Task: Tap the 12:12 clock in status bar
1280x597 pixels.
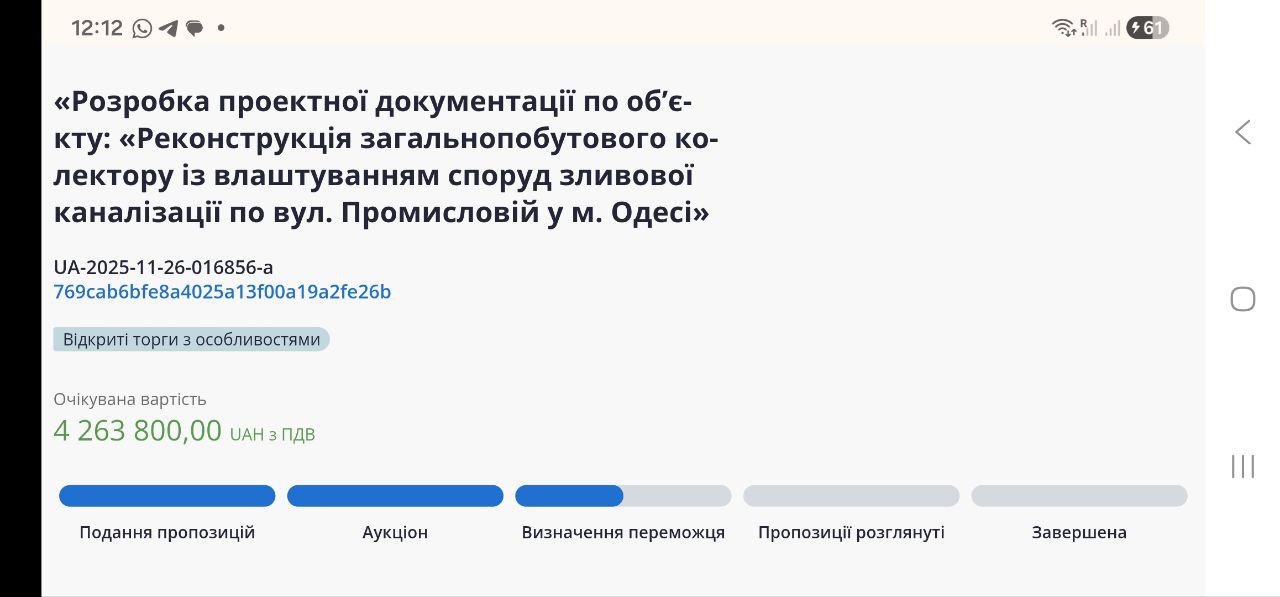Action: pos(97,28)
